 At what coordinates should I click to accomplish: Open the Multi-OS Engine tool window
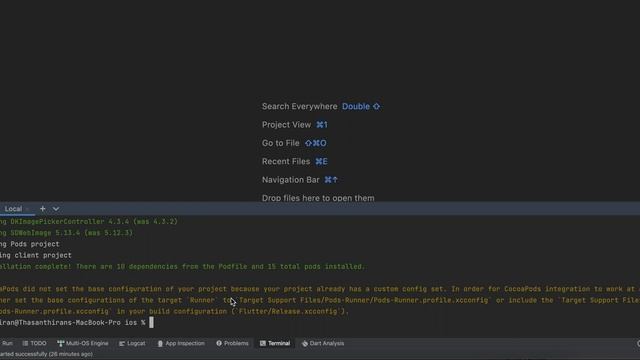click(83, 343)
